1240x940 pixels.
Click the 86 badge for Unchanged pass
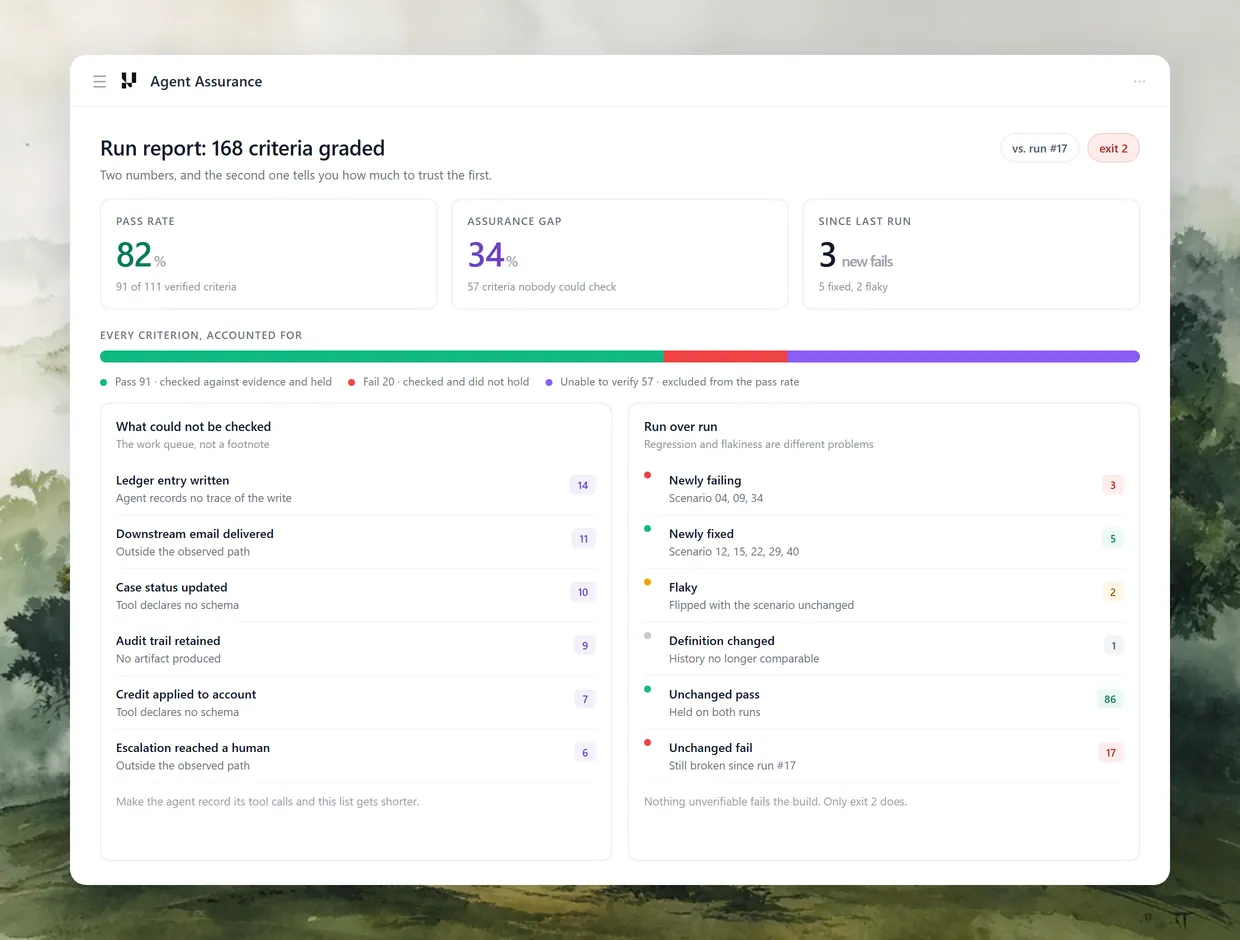[x=1110, y=699]
